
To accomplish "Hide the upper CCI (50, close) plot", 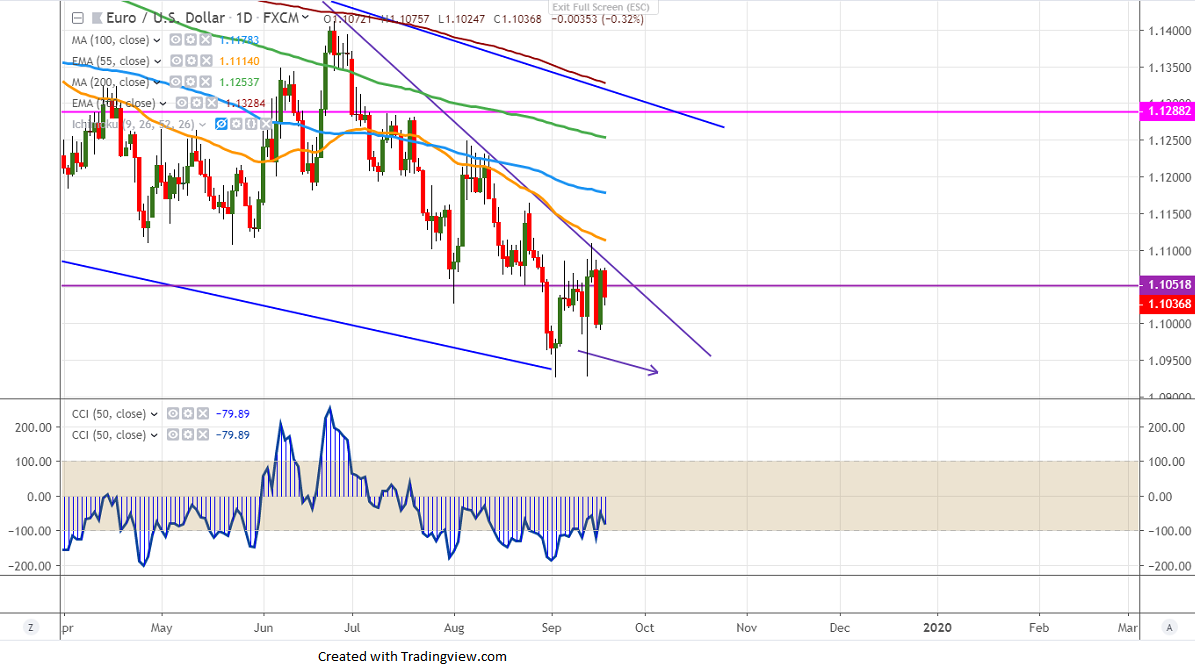I will (x=173, y=414).
